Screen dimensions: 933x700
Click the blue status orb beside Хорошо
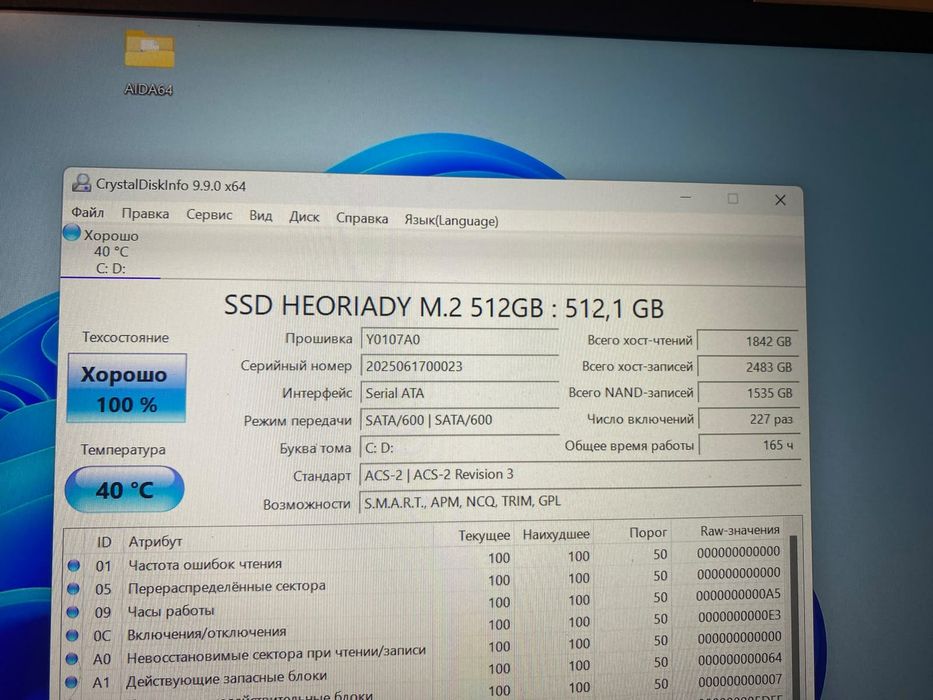[71, 232]
